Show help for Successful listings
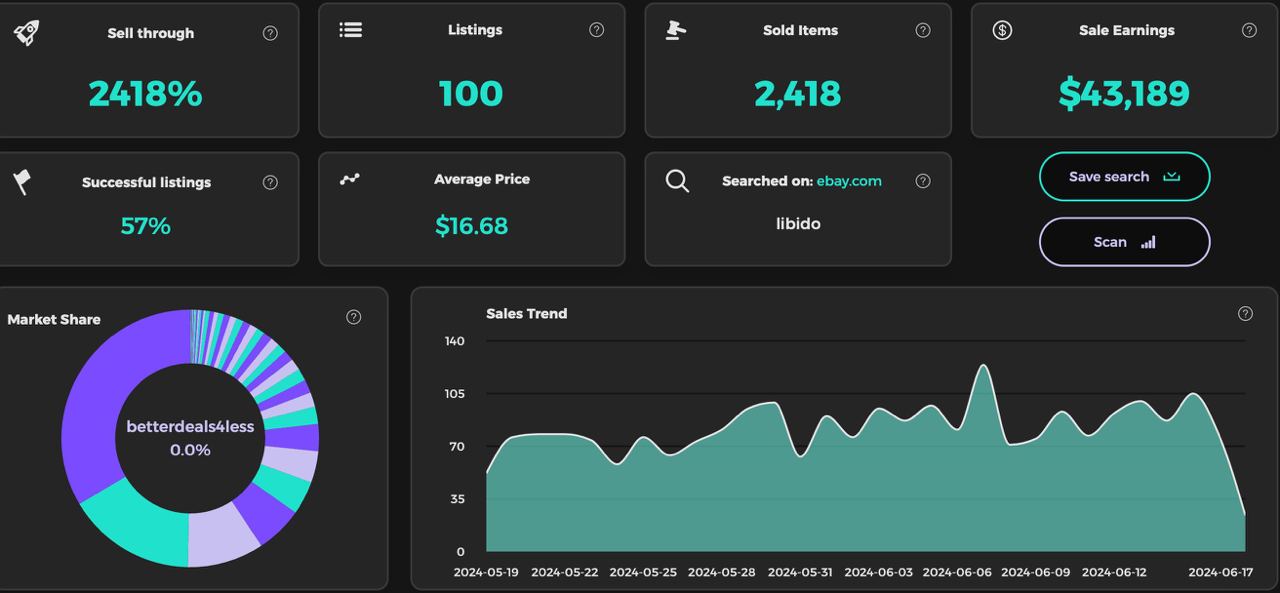Screen dimensions: 1280x593 270,182
